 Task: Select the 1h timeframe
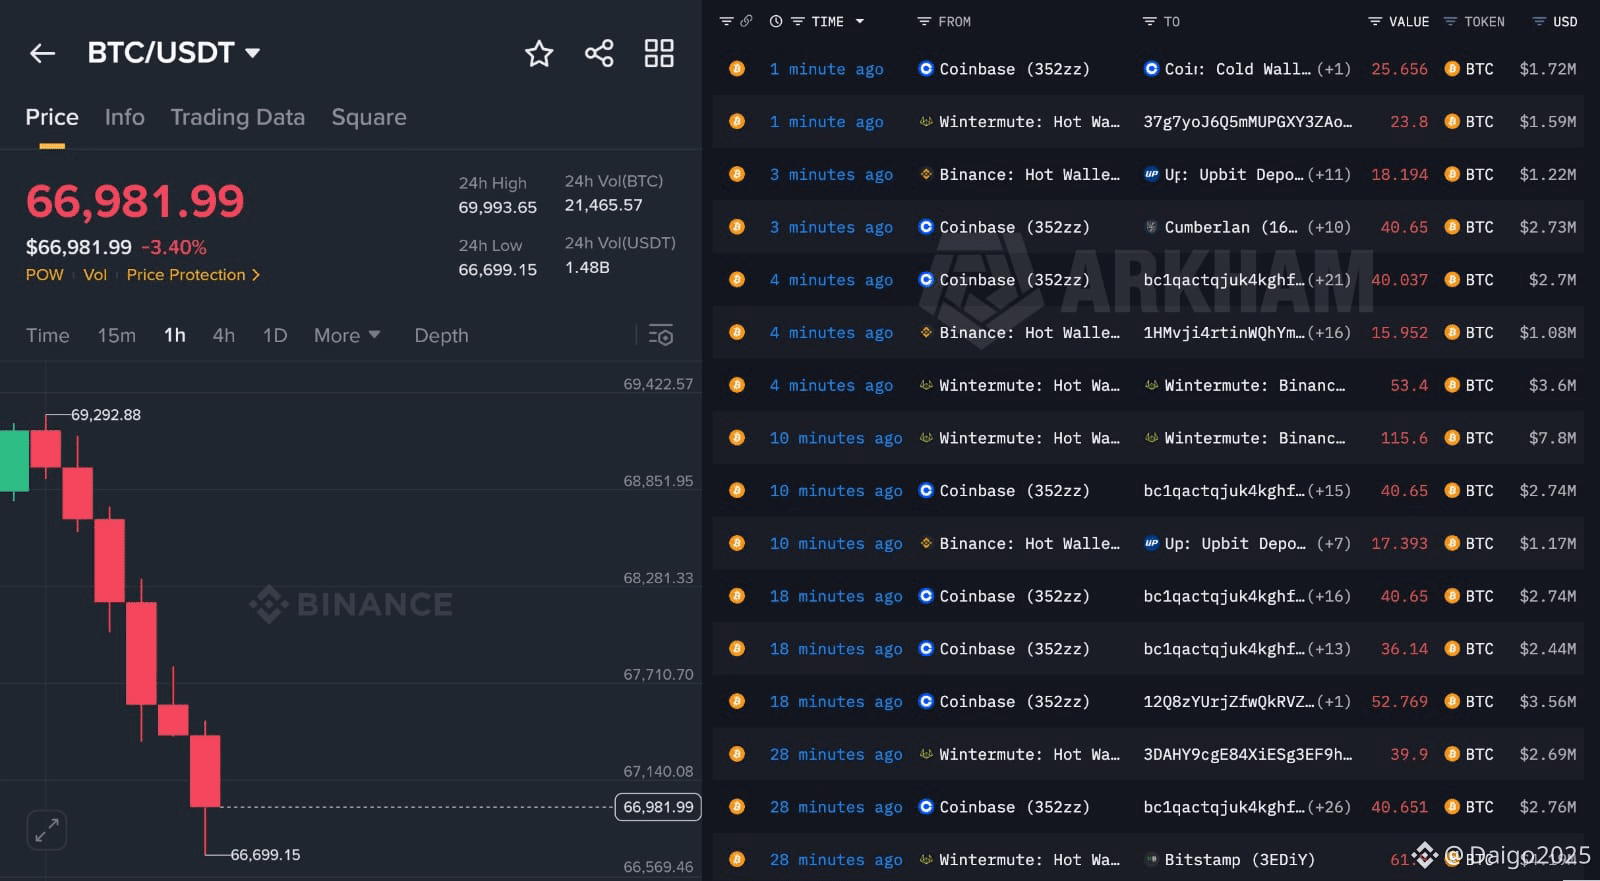click(x=175, y=335)
